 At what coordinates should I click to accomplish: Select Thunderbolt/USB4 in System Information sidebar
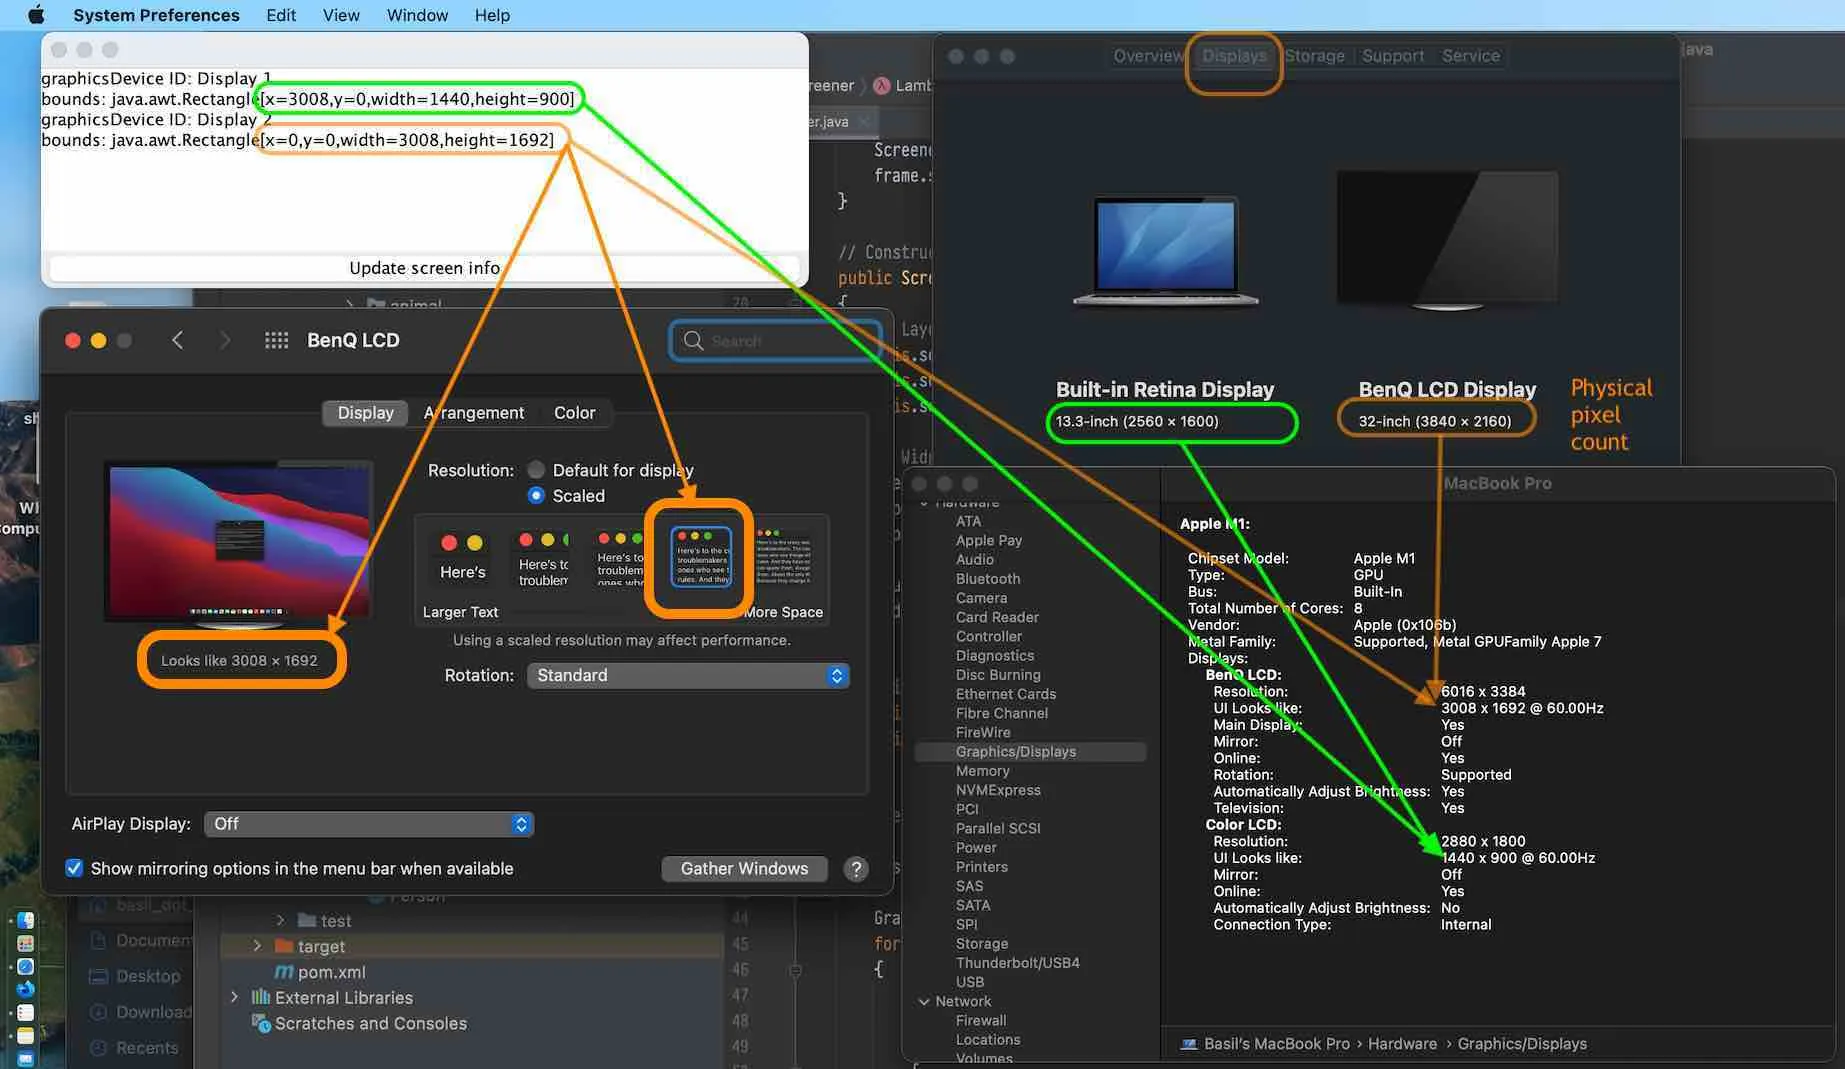(1018, 963)
